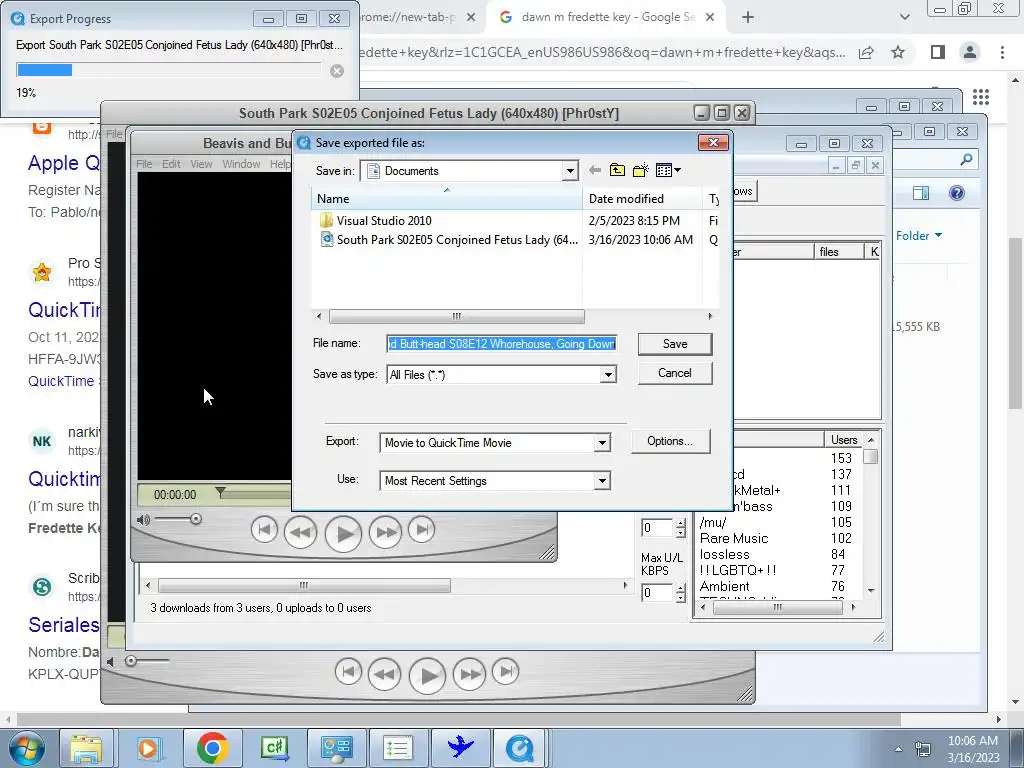
Task: Bookmark this page with star icon
Action: [x=899, y=52]
